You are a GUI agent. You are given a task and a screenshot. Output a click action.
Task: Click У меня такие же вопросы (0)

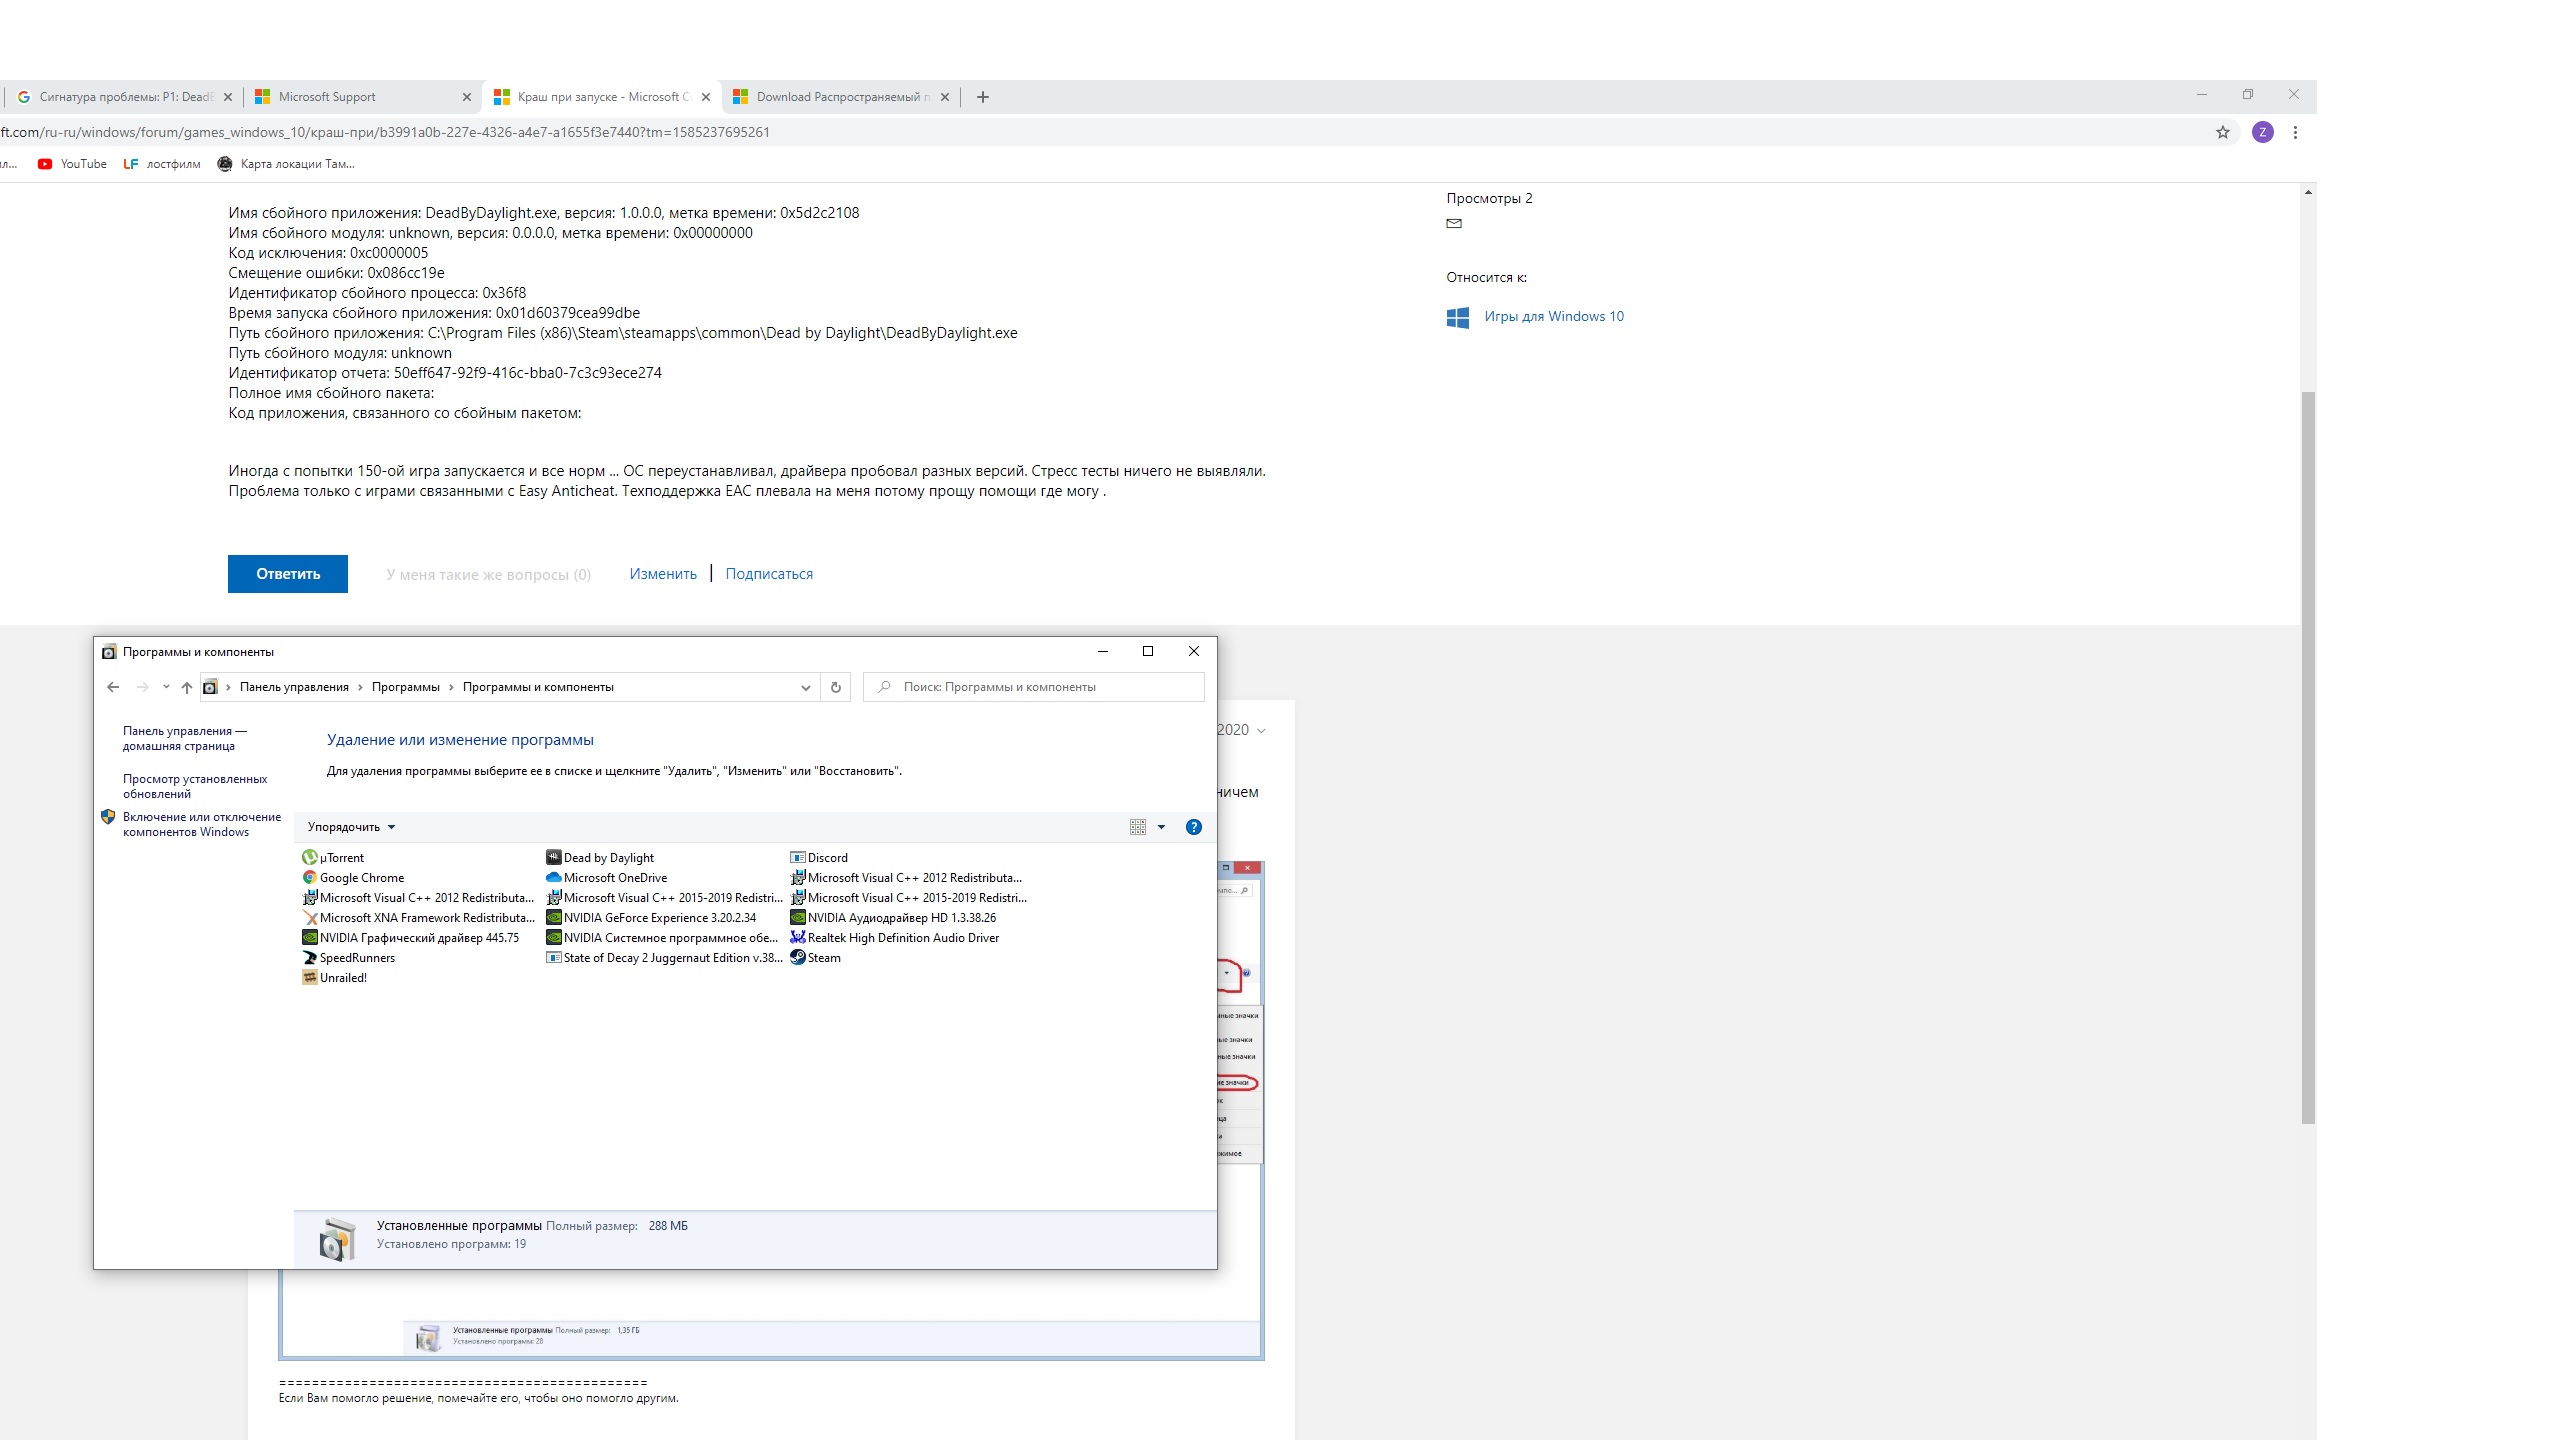[x=488, y=575]
